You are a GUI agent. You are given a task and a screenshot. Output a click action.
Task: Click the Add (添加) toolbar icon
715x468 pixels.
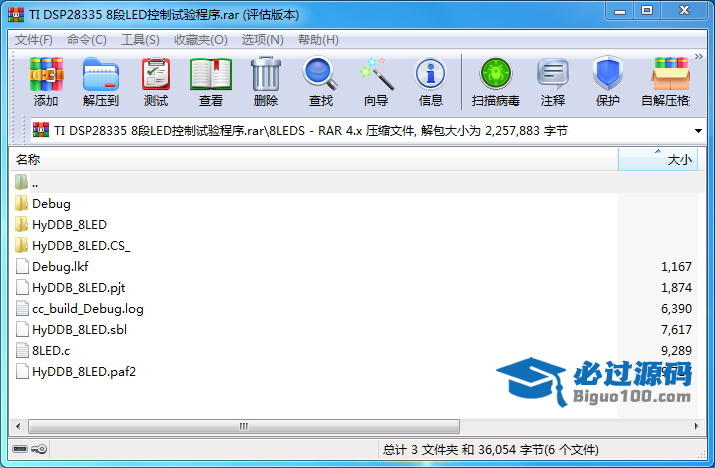coord(46,74)
